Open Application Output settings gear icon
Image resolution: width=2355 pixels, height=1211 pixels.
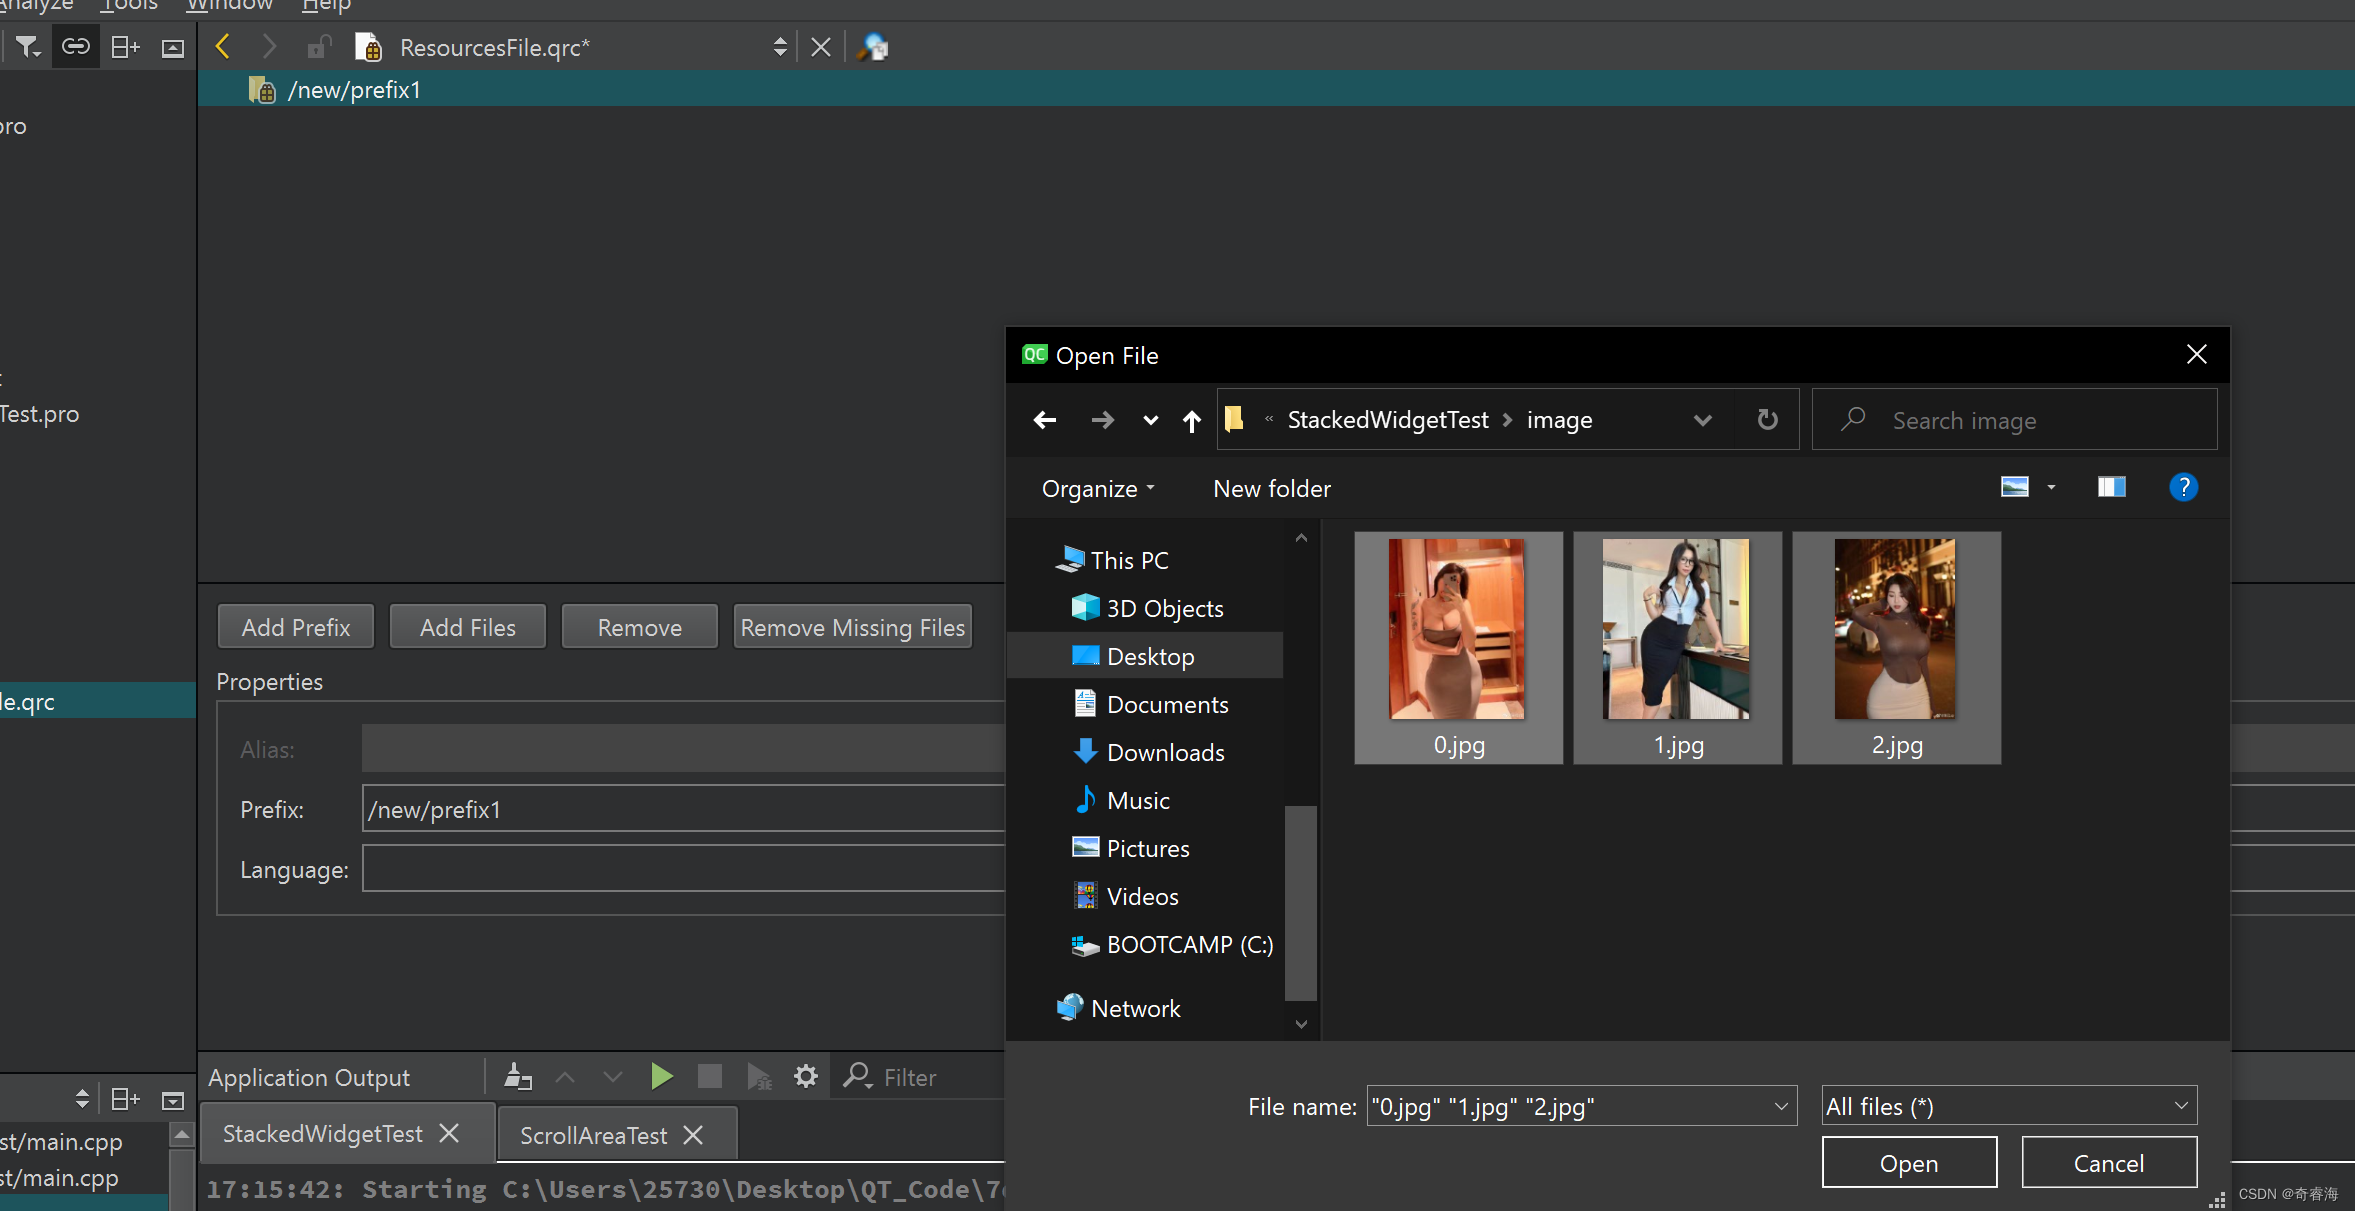[806, 1077]
